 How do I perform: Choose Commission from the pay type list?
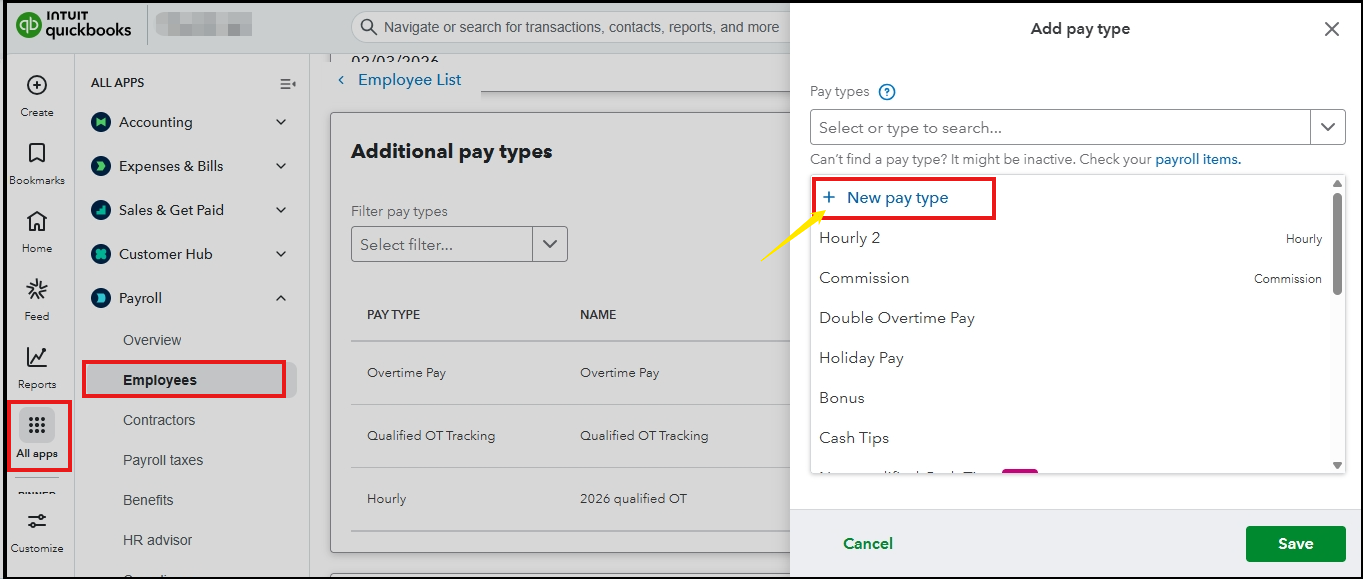(864, 278)
